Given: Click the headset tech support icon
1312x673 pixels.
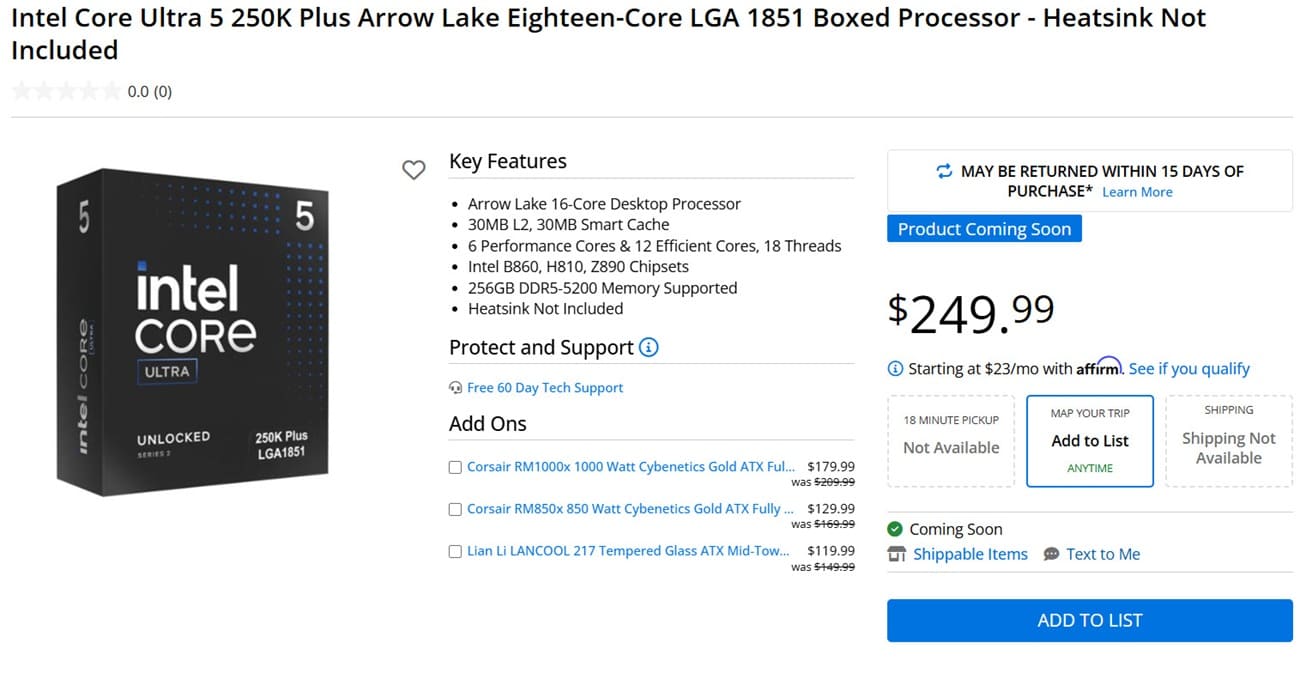Looking at the screenshot, I should (456, 388).
